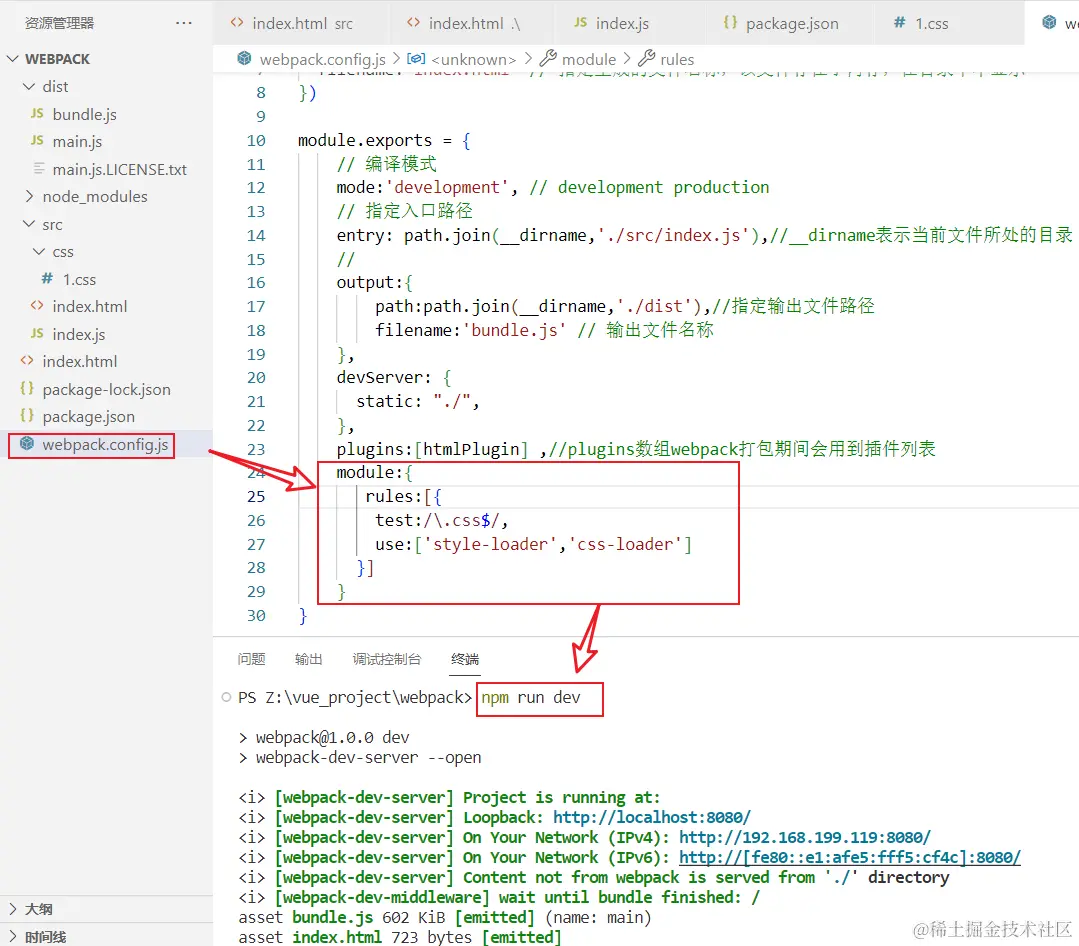Open package.json in the file tree
This screenshot has height=946, width=1079.
coord(89,417)
